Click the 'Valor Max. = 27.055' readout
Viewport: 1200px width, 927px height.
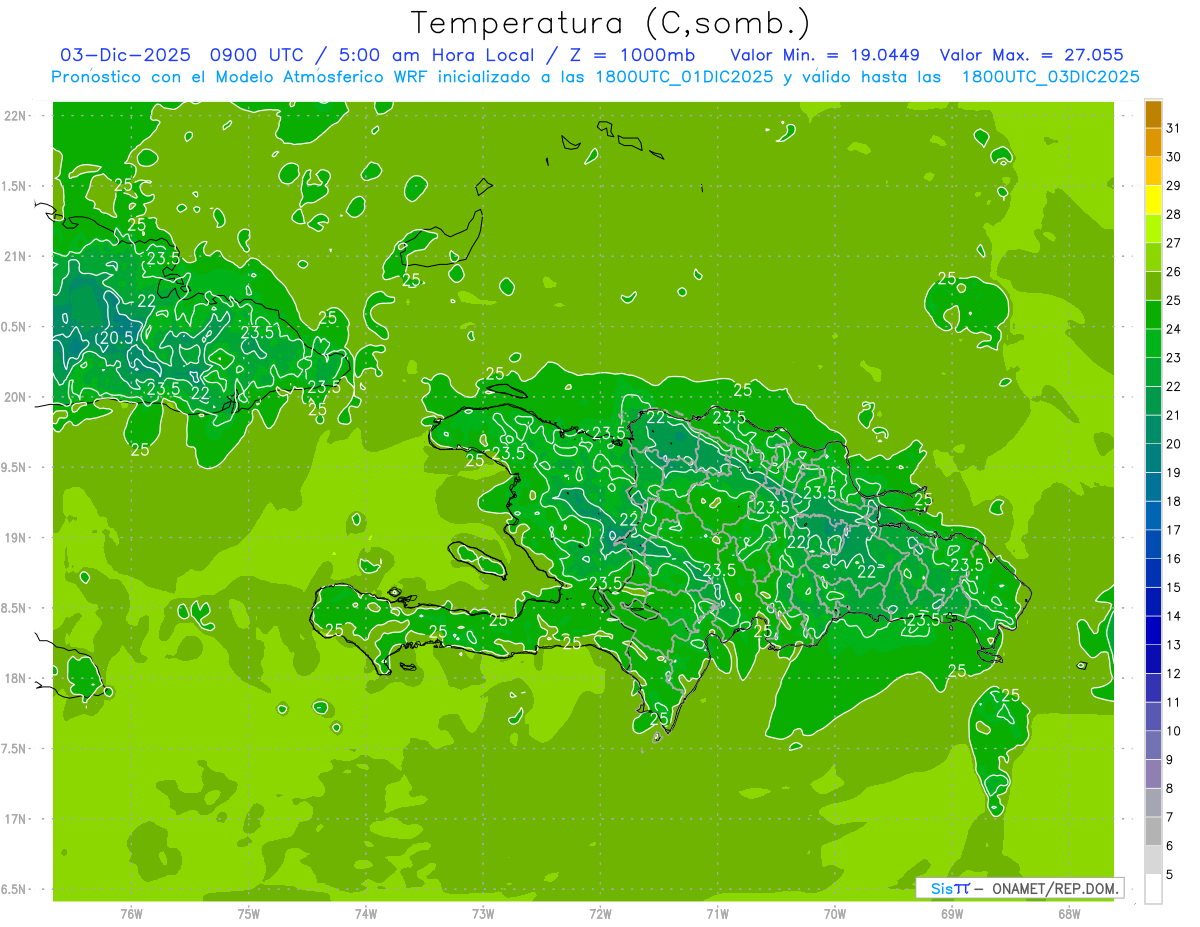click(x=1030, y=55)
